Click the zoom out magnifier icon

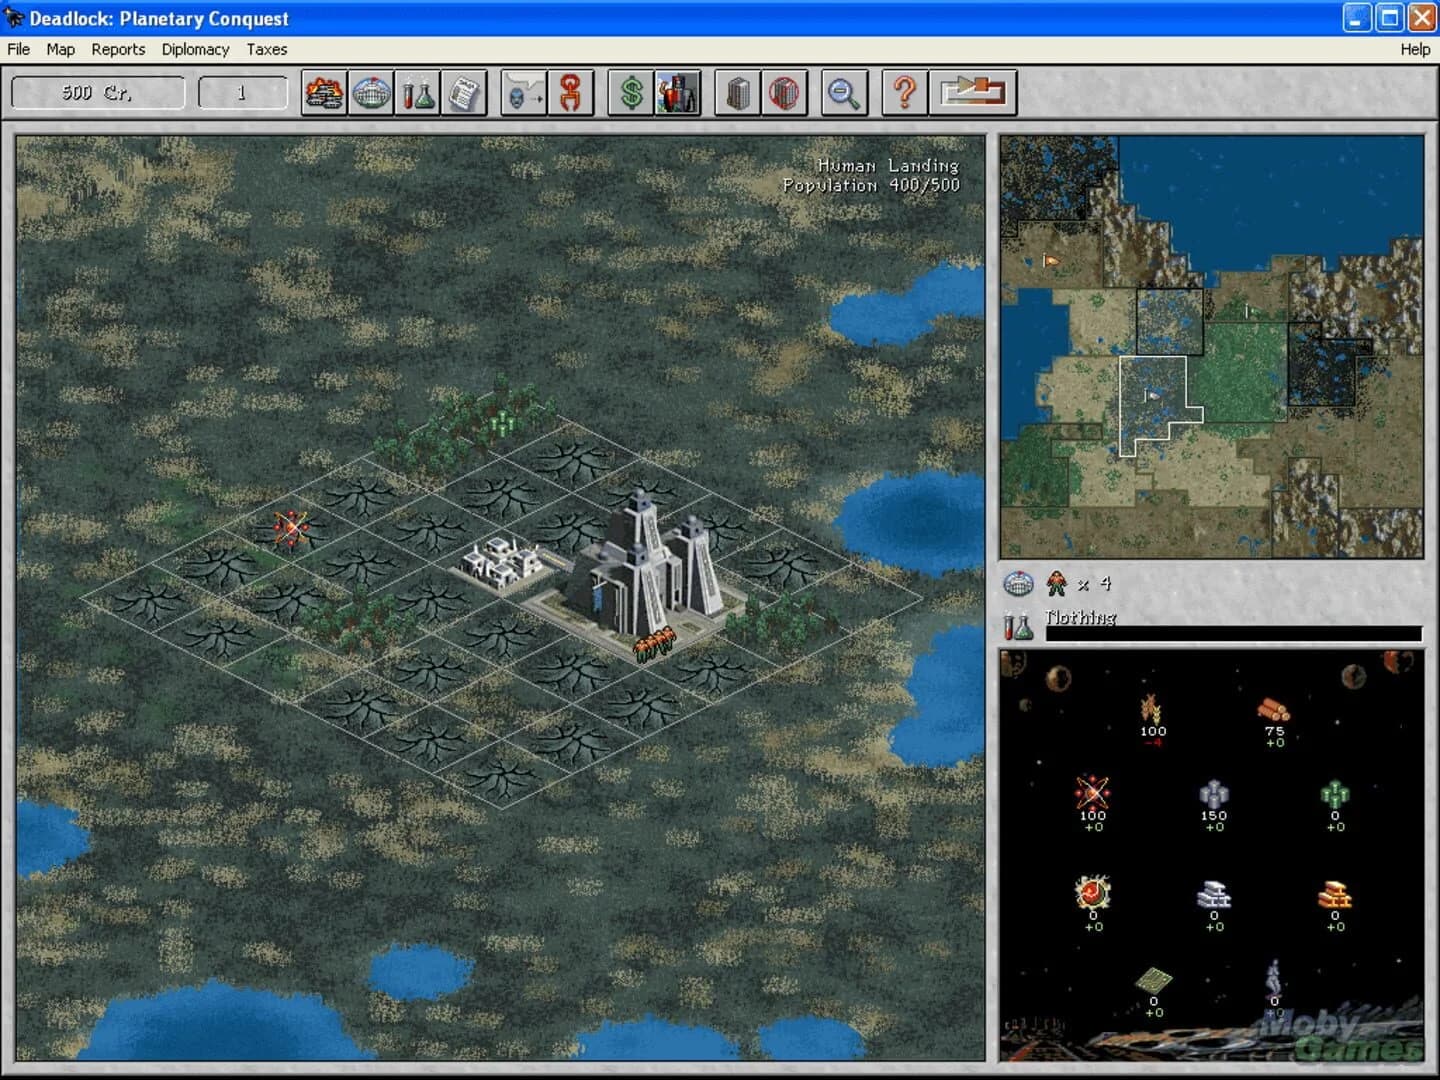(844, 92)
